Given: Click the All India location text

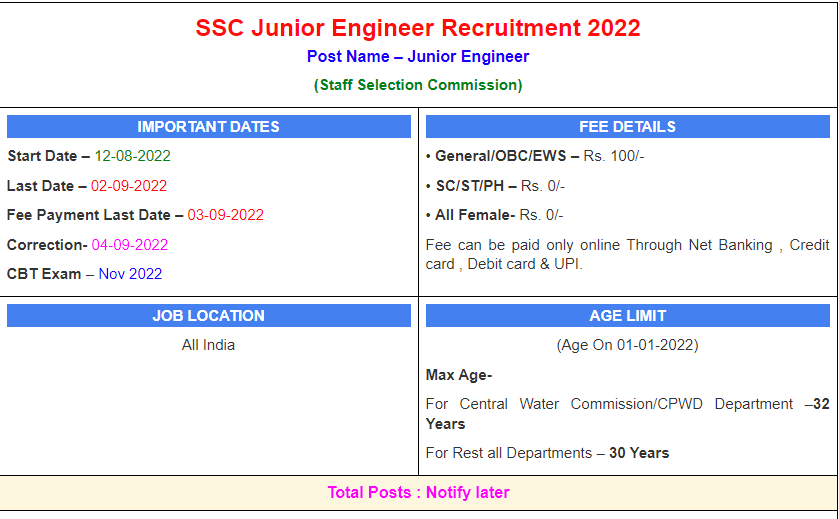Looking at the screenshot, I should tap(208, 345).
